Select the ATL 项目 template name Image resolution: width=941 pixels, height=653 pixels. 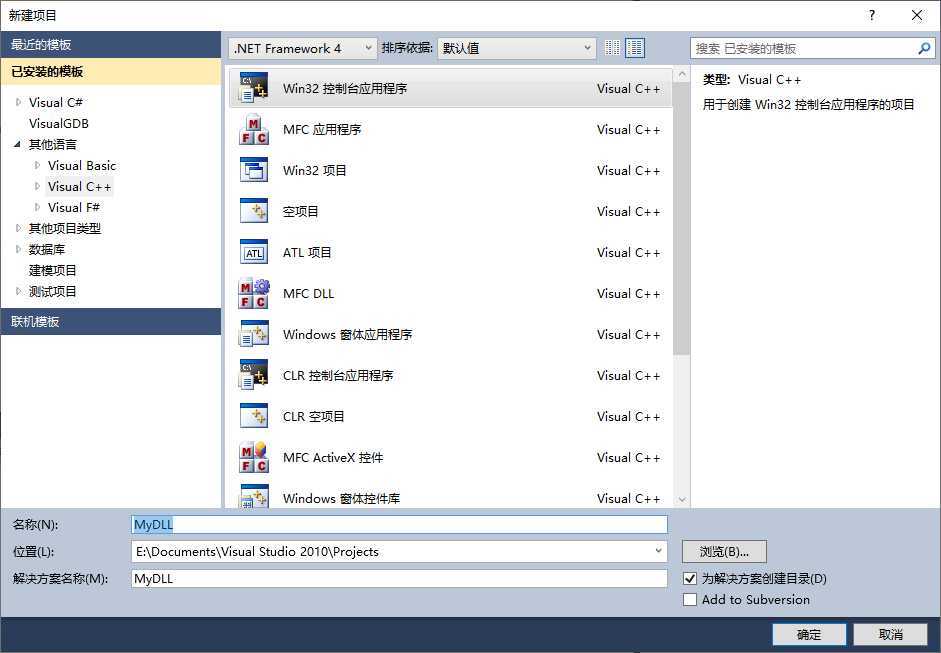[x=307, y=253]
